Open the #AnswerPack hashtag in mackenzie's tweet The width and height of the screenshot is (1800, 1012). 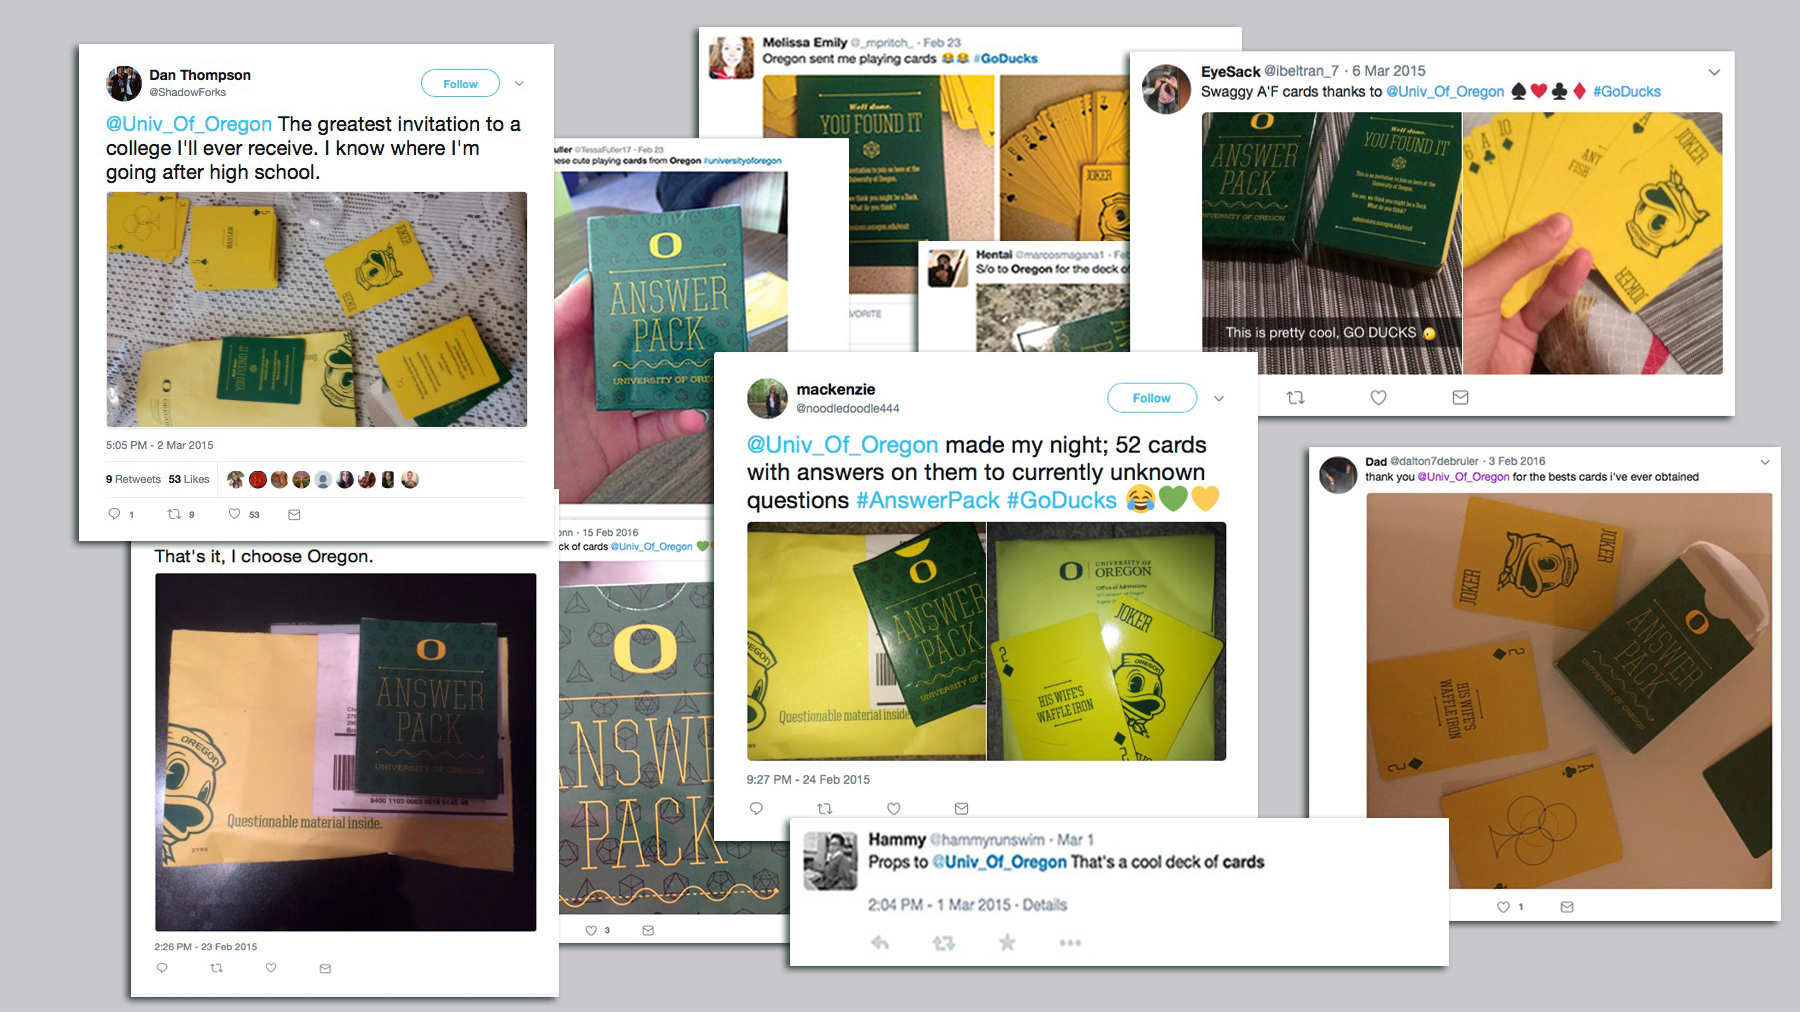pyautogui.click(x=927, y=500)
